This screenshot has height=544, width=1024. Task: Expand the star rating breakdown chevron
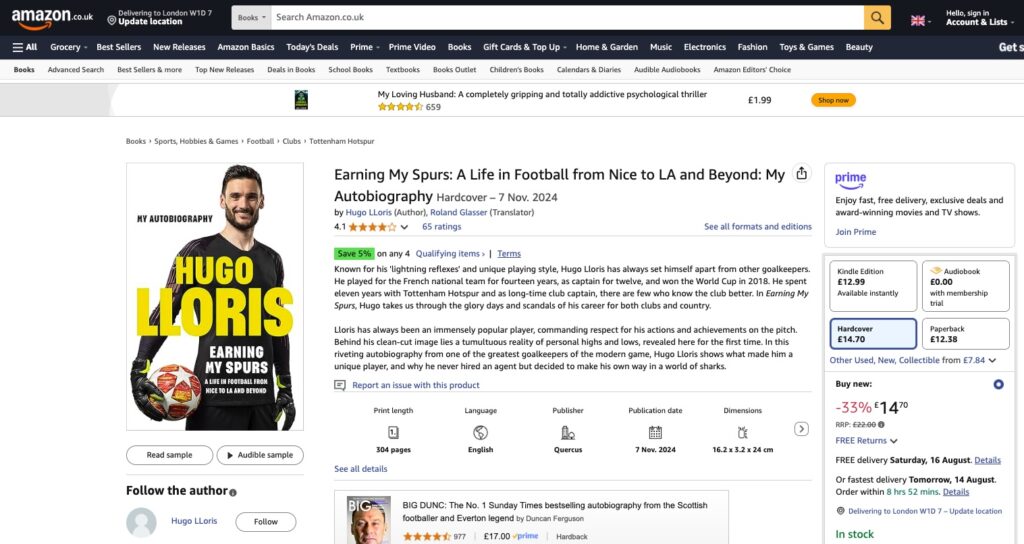pos(404,227)
